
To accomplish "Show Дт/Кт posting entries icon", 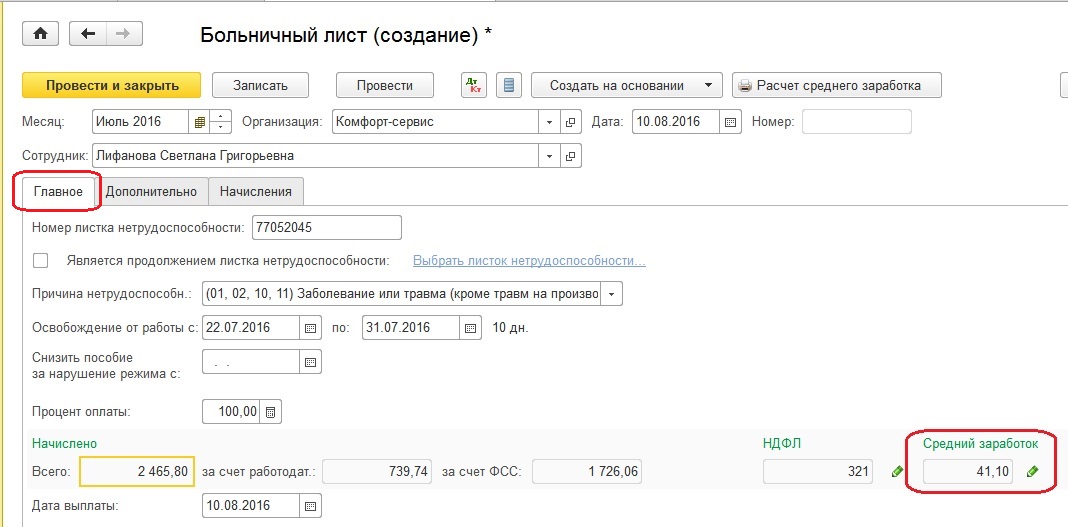I will coord(474,86).
